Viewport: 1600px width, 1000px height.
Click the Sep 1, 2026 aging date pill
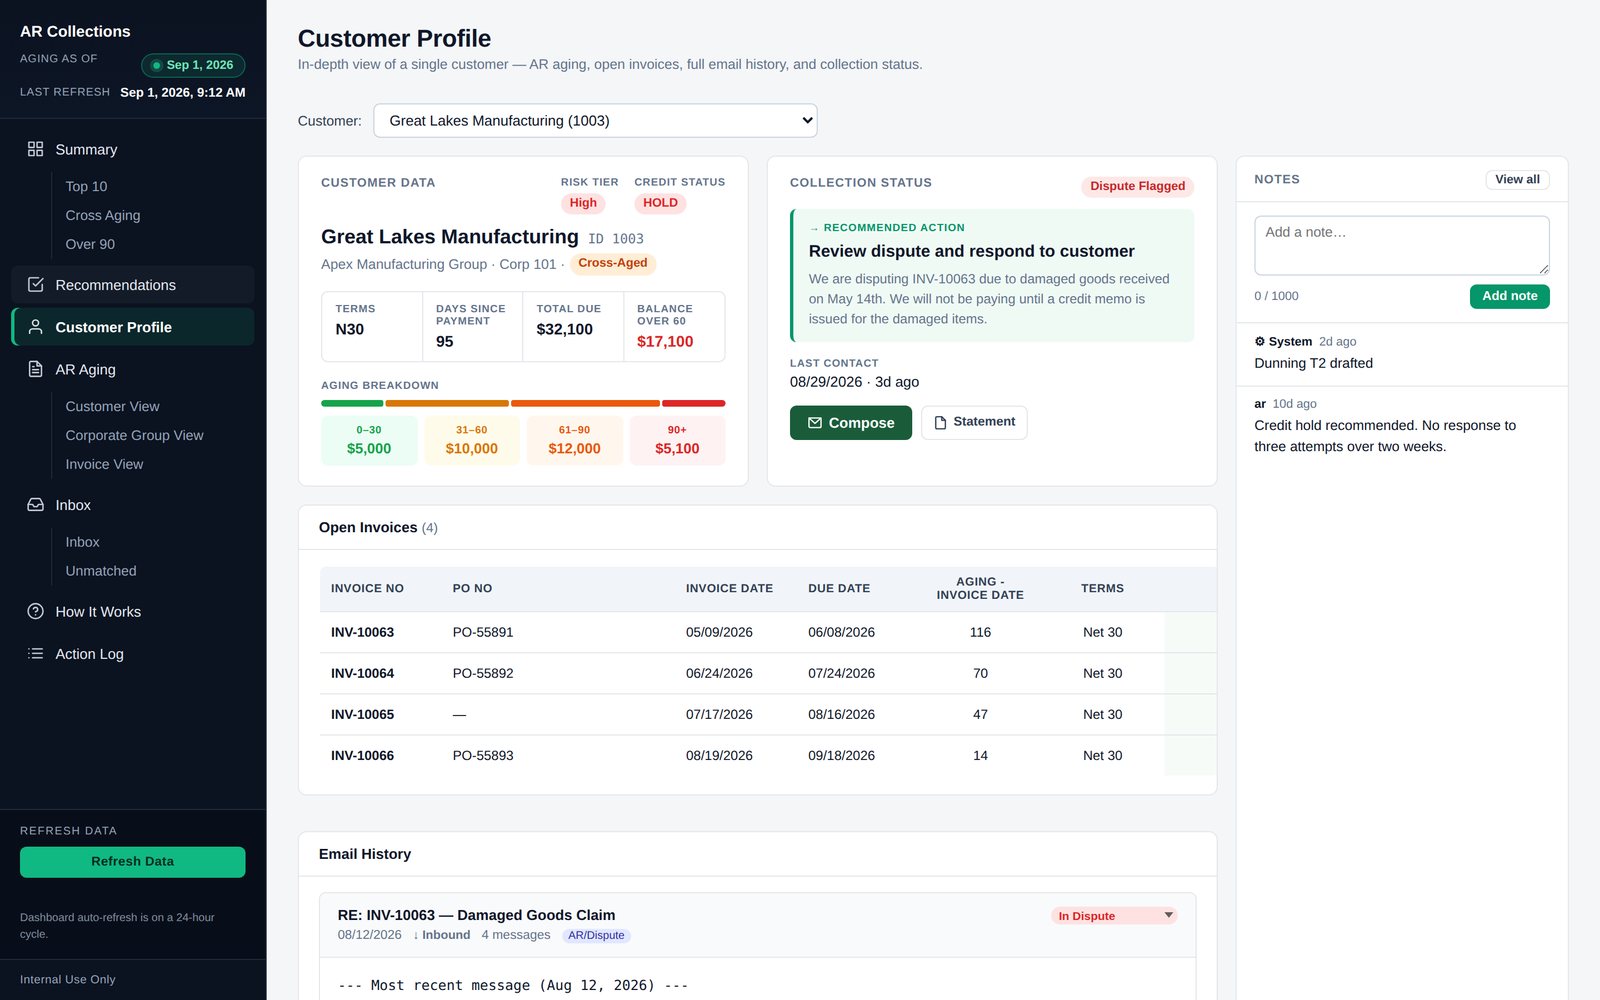pos(193,65)
